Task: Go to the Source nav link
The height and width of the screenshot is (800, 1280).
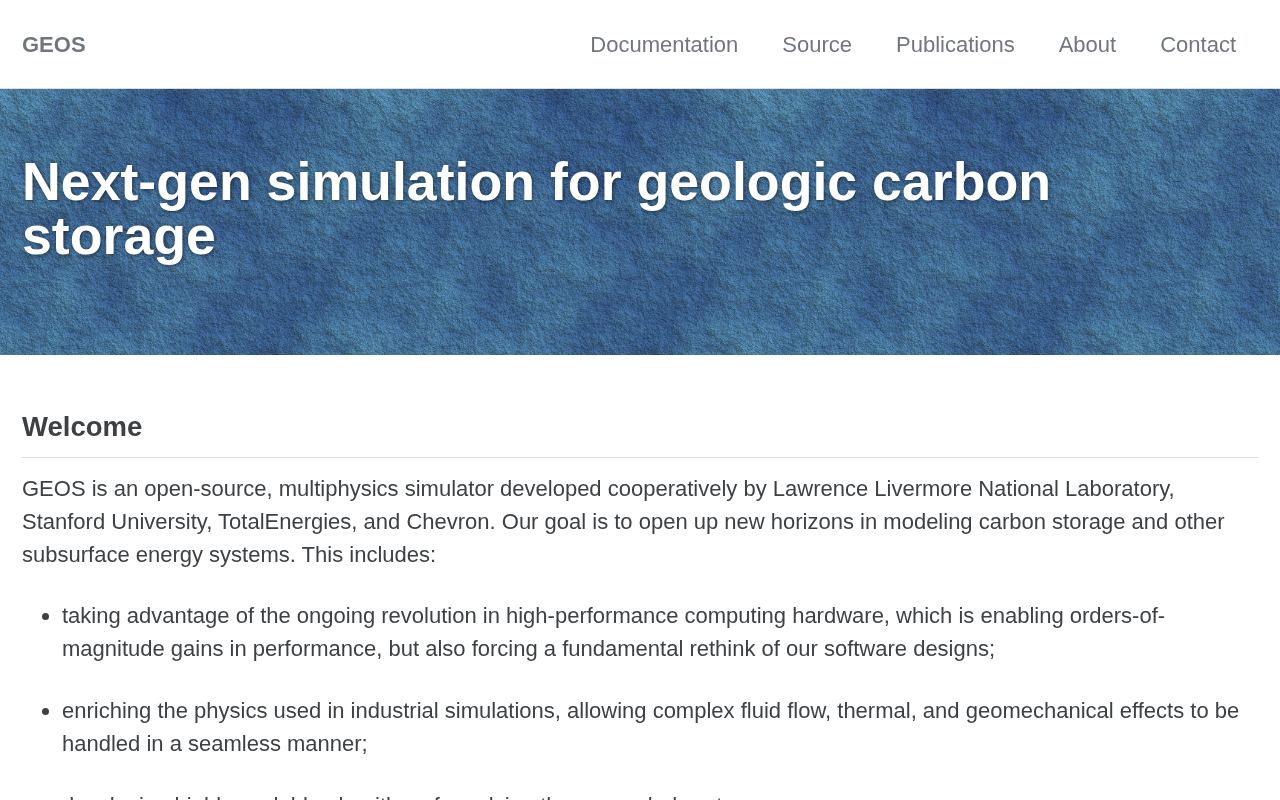Action: pyautogui.click(x=817, y=45)
